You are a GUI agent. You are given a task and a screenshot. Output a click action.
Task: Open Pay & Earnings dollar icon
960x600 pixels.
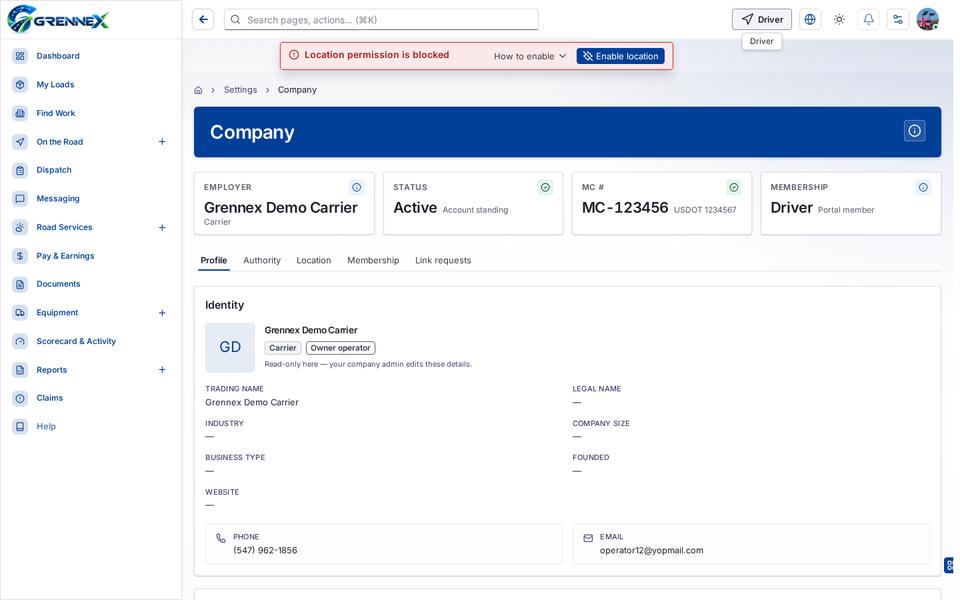(20, 256)
